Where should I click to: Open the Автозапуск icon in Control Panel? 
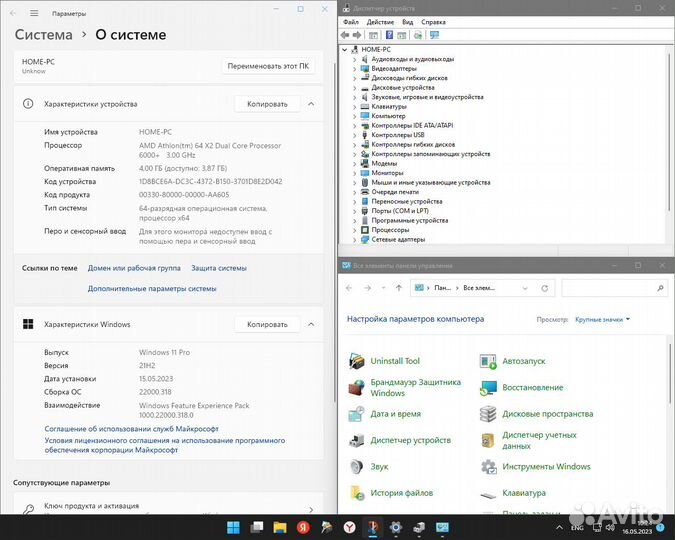point(488,361)
